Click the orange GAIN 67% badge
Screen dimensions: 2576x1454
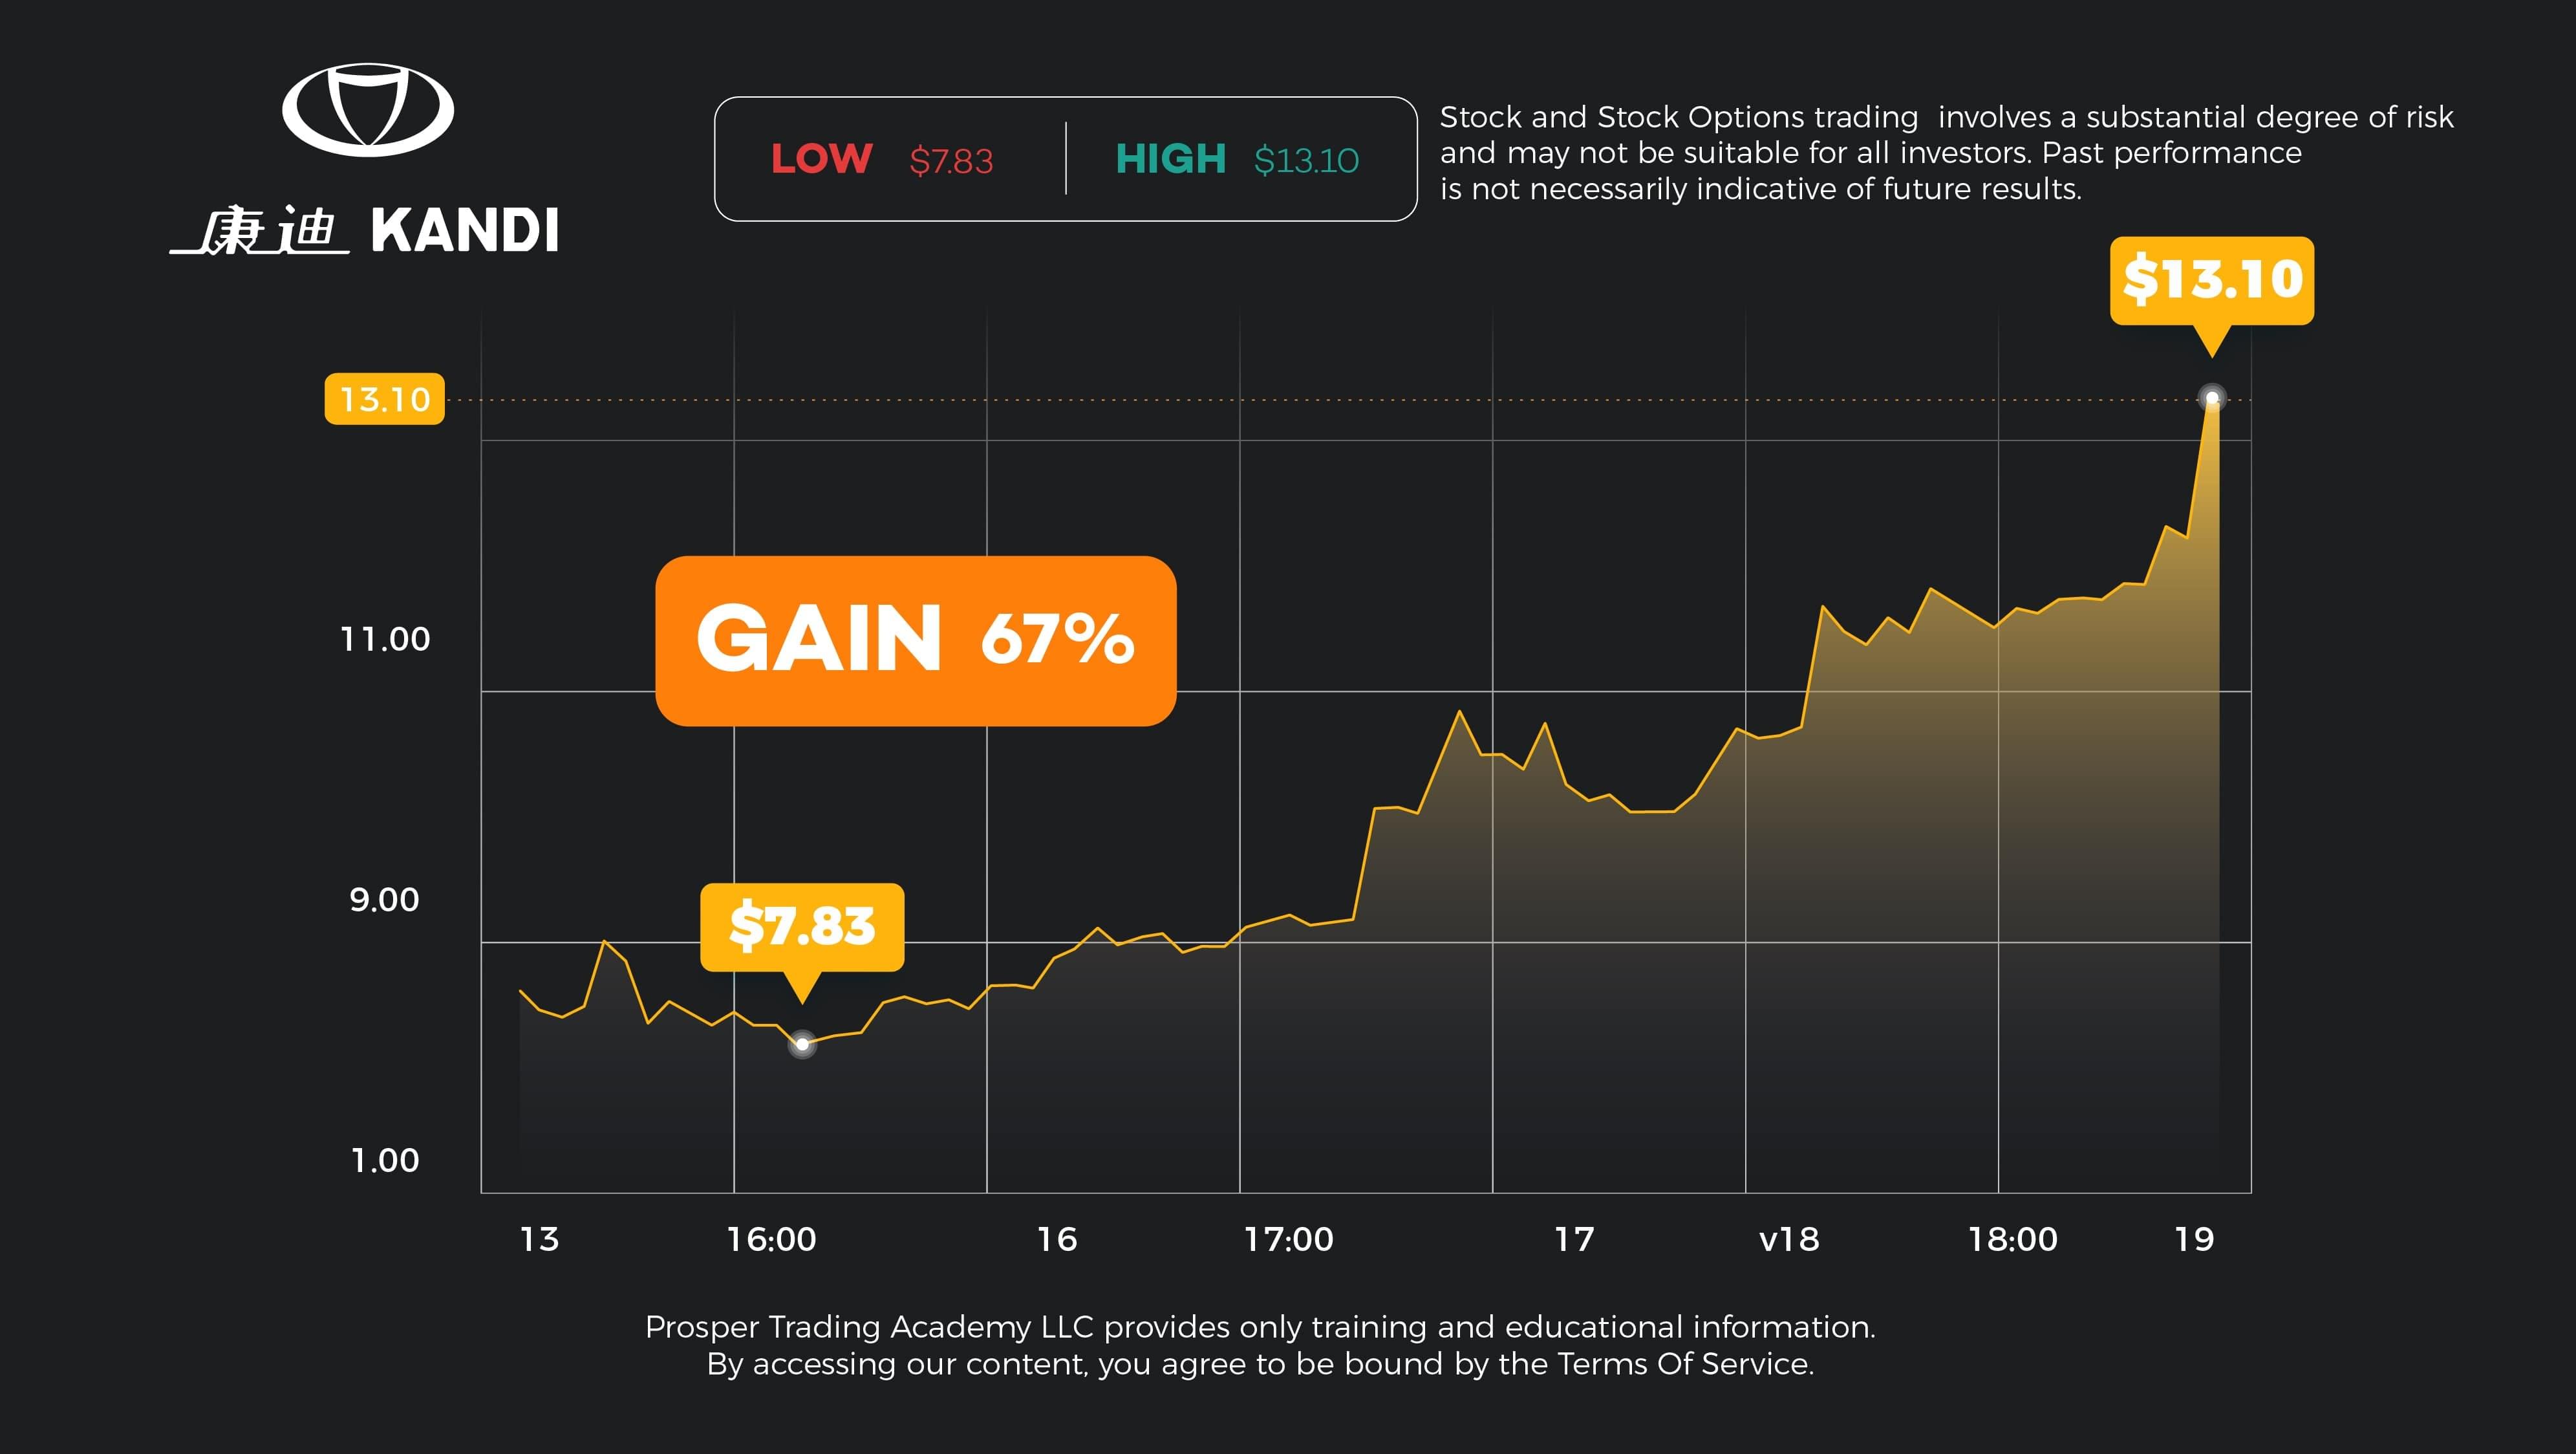915,640
